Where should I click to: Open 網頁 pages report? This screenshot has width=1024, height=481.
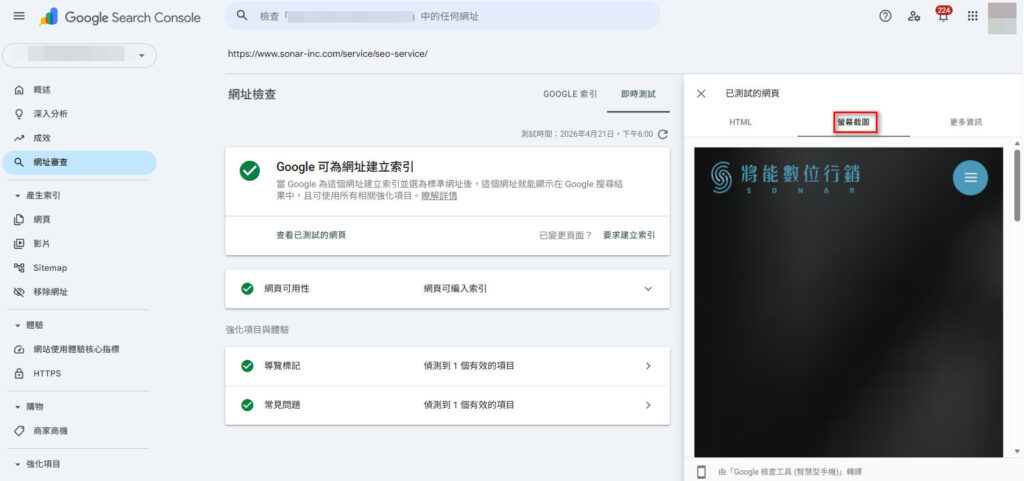(x=79, y=220)
